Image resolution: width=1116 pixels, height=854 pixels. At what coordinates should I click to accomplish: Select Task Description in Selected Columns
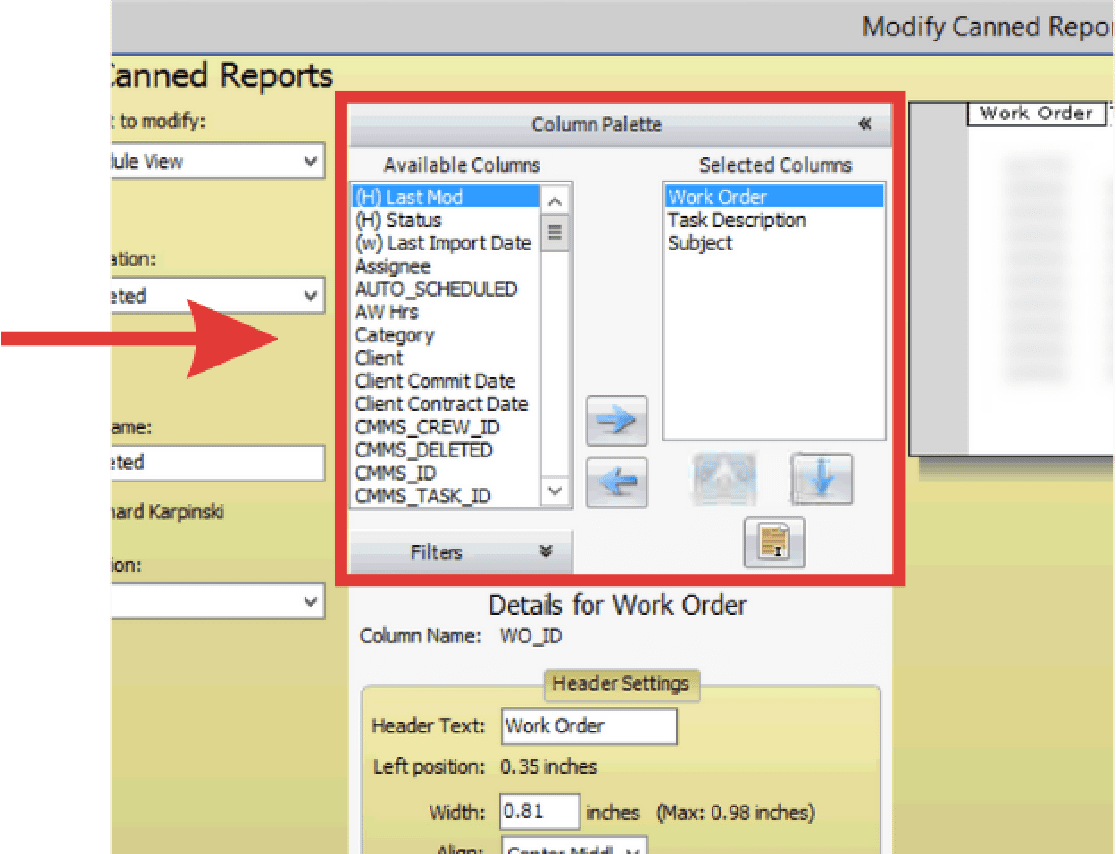pos(737,220)
